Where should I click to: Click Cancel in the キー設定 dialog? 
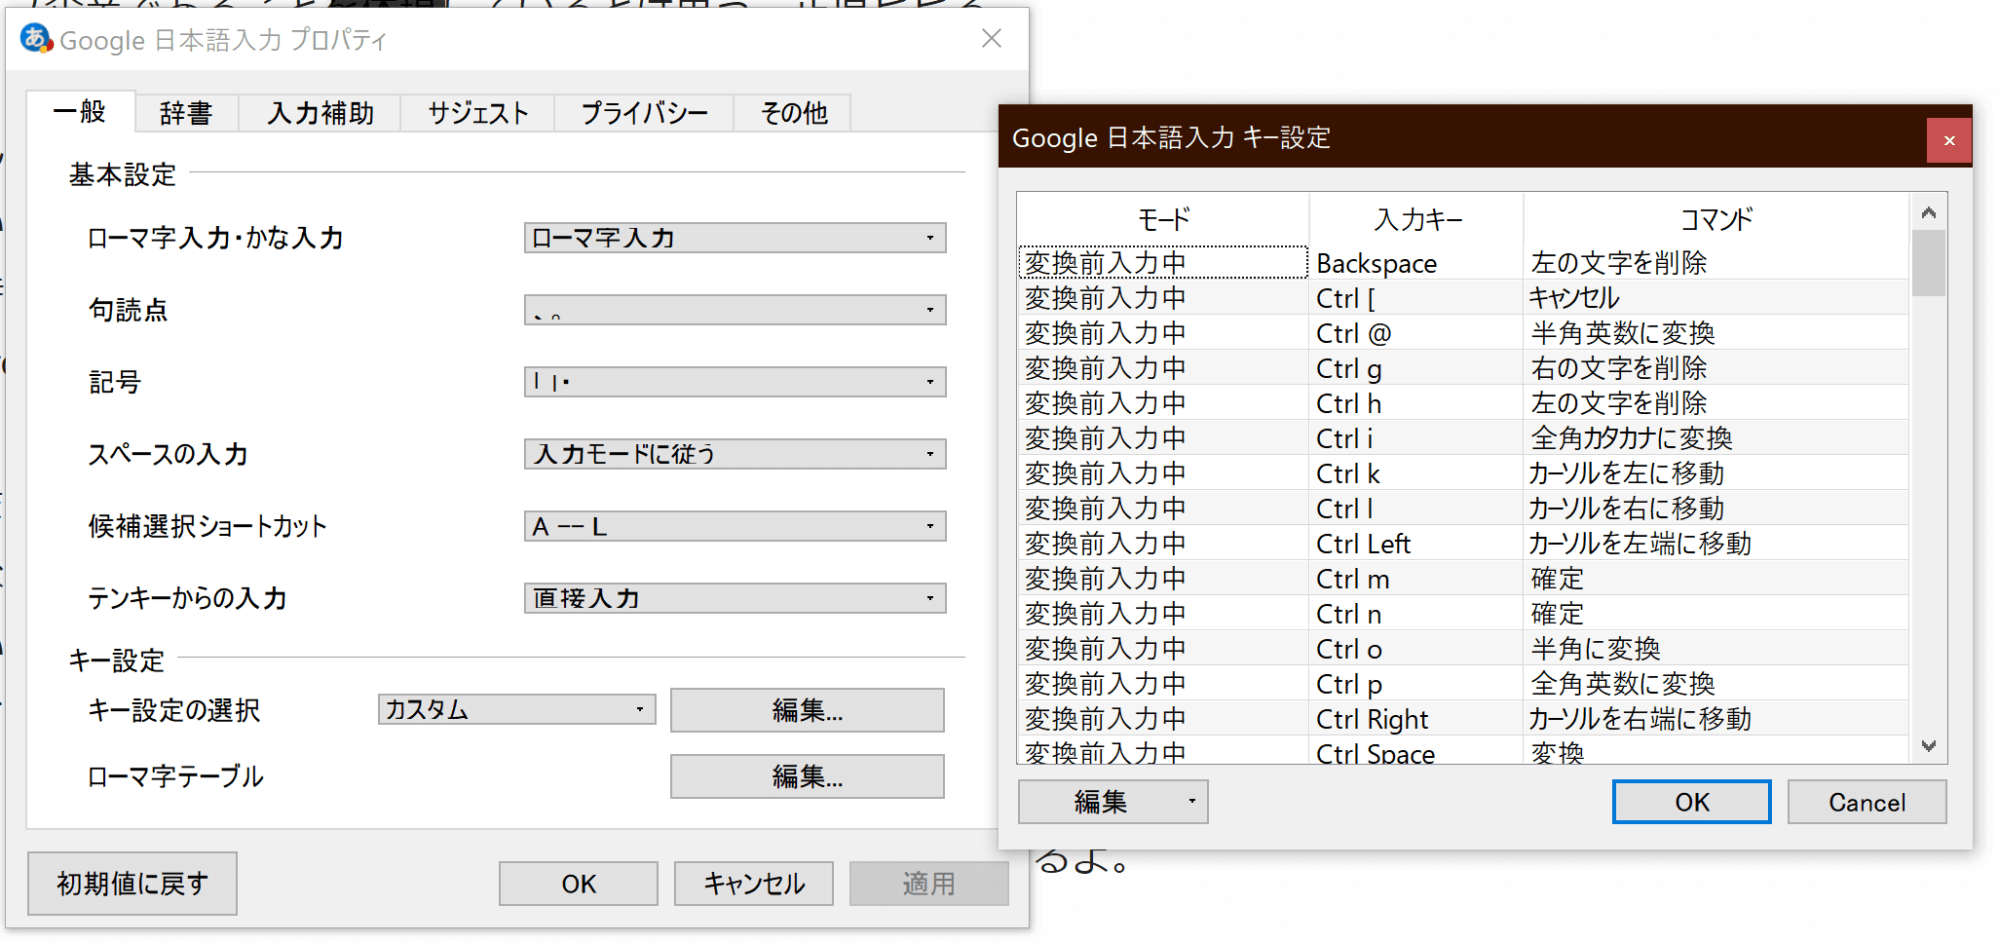(1867, 802)
